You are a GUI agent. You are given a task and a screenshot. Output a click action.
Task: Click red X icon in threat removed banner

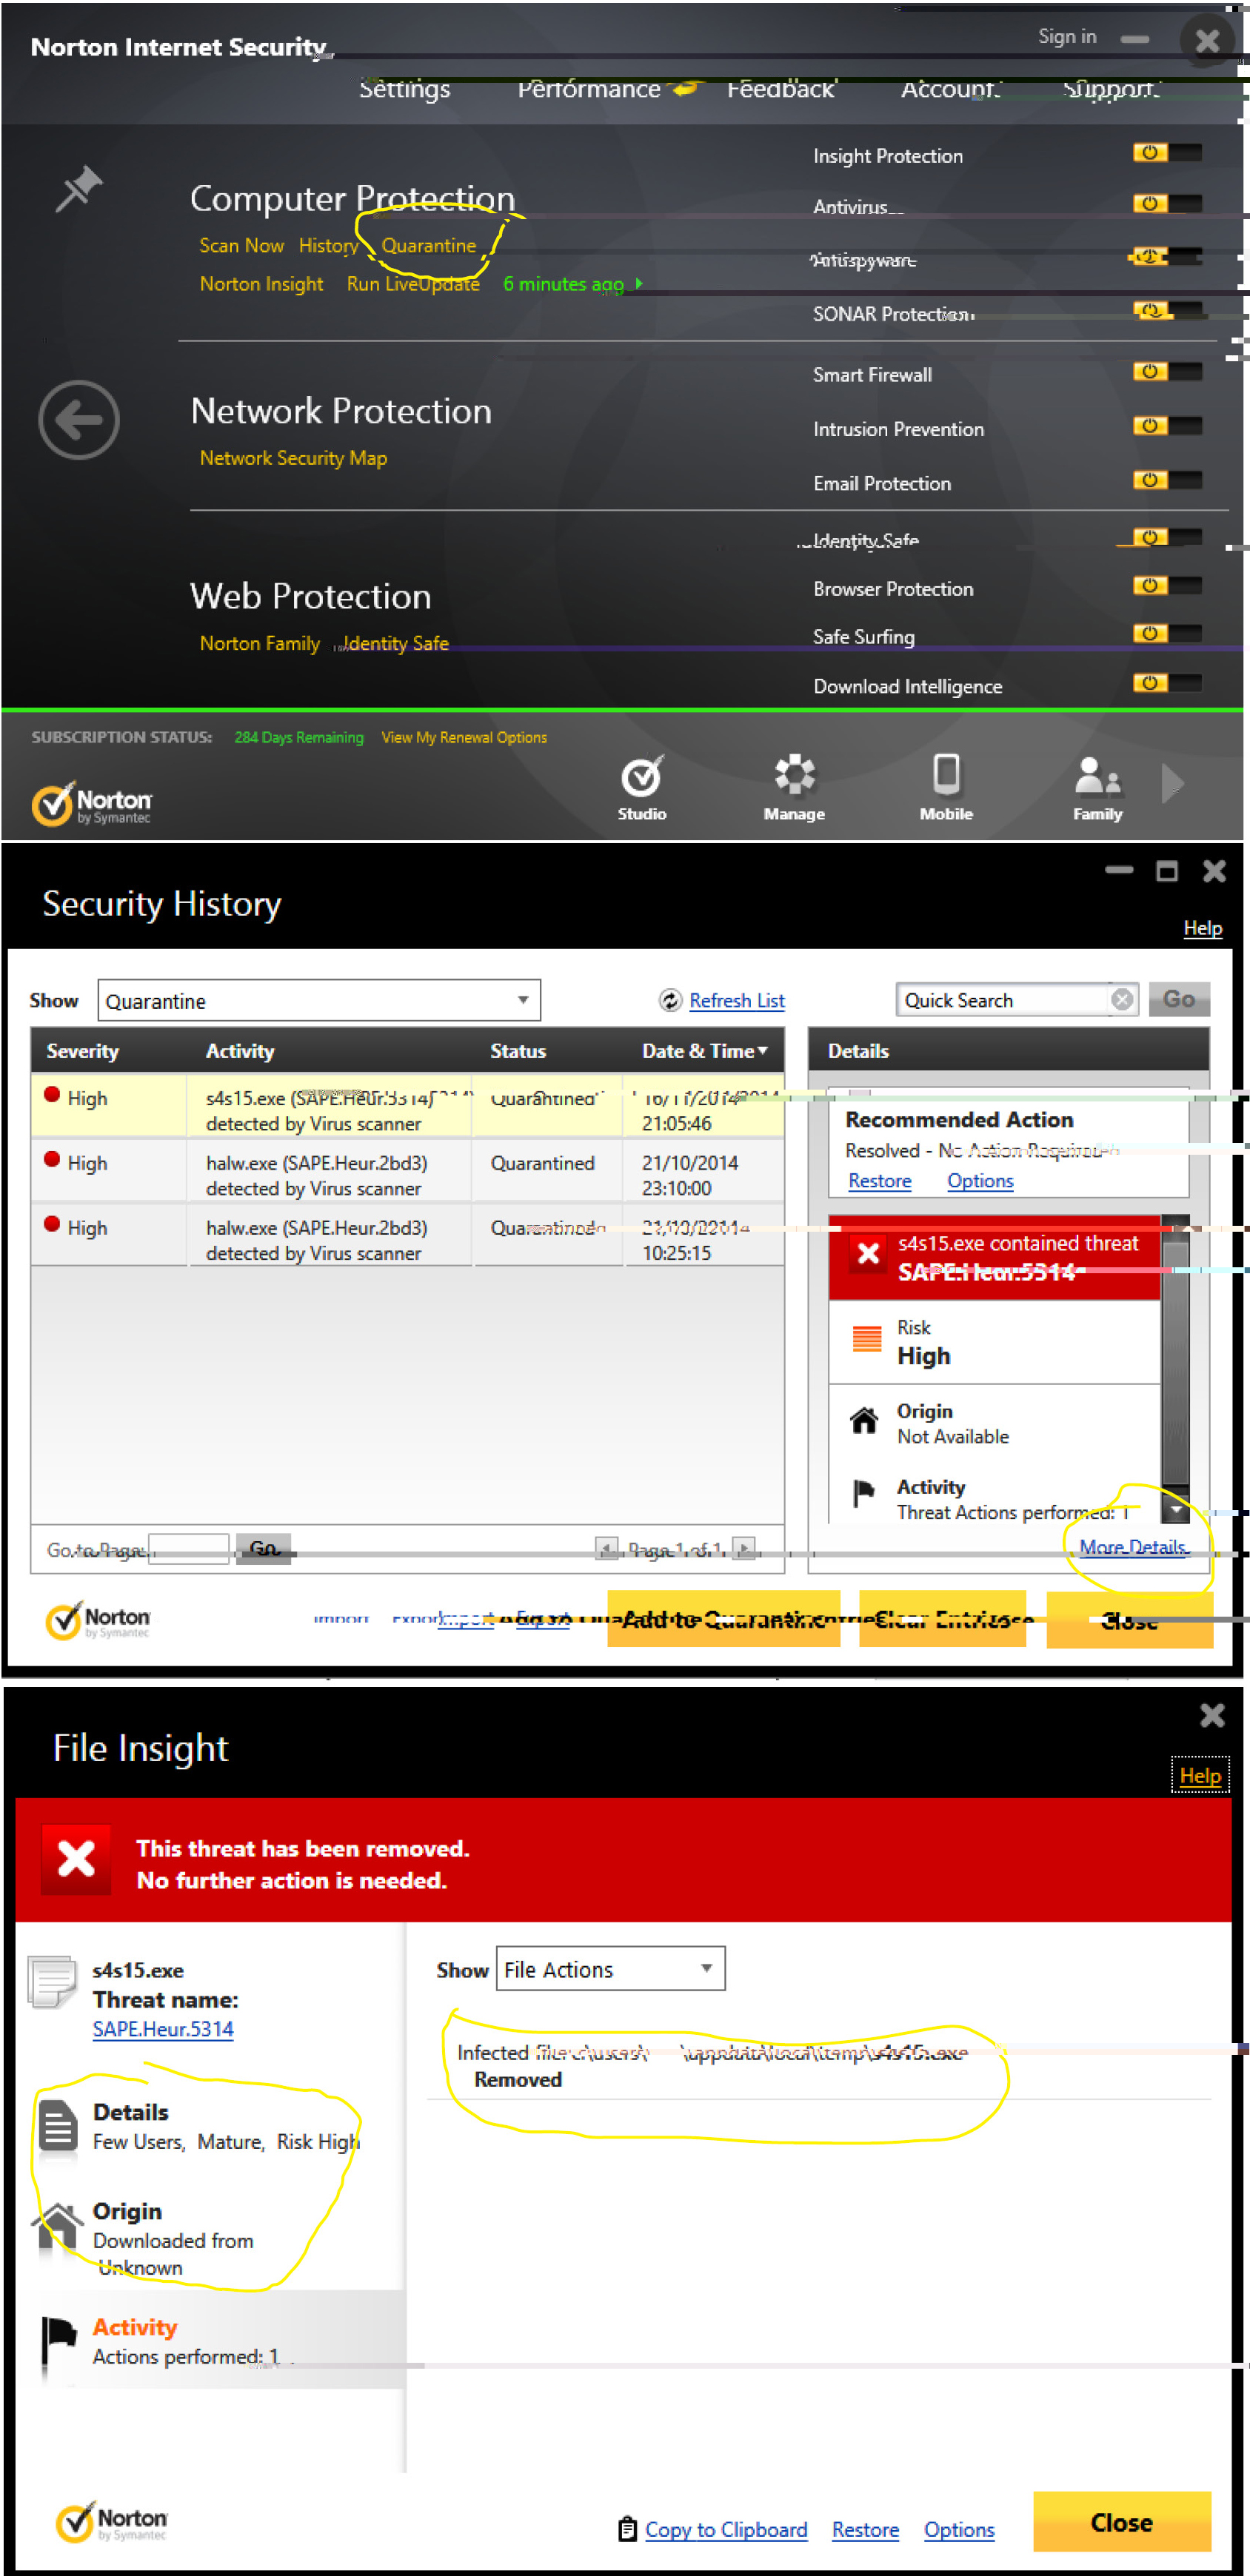(76, 1859)
